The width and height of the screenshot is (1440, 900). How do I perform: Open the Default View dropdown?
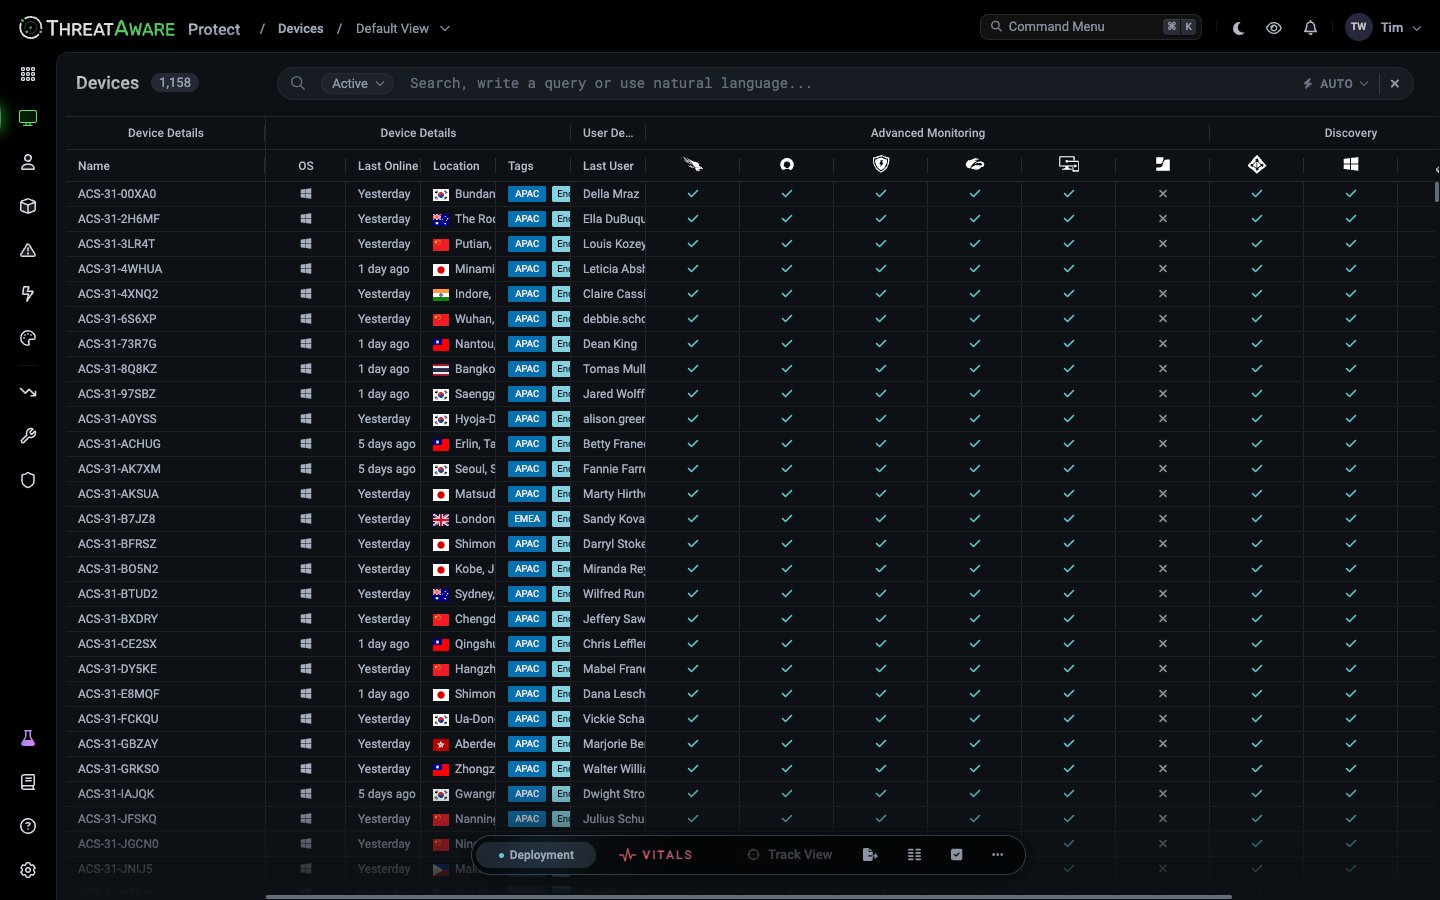point(403,28)
